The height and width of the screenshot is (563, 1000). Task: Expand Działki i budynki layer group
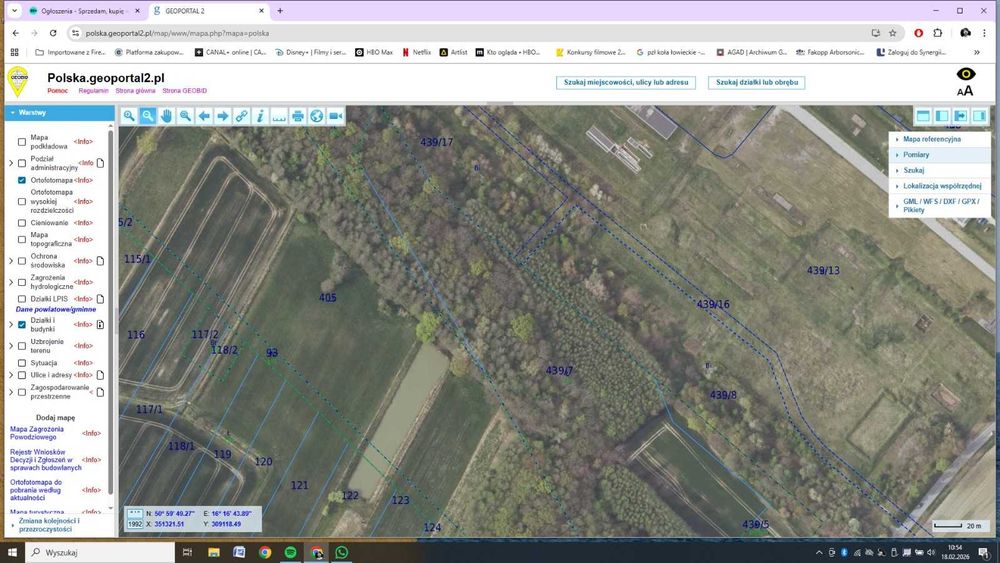point(11,325)
